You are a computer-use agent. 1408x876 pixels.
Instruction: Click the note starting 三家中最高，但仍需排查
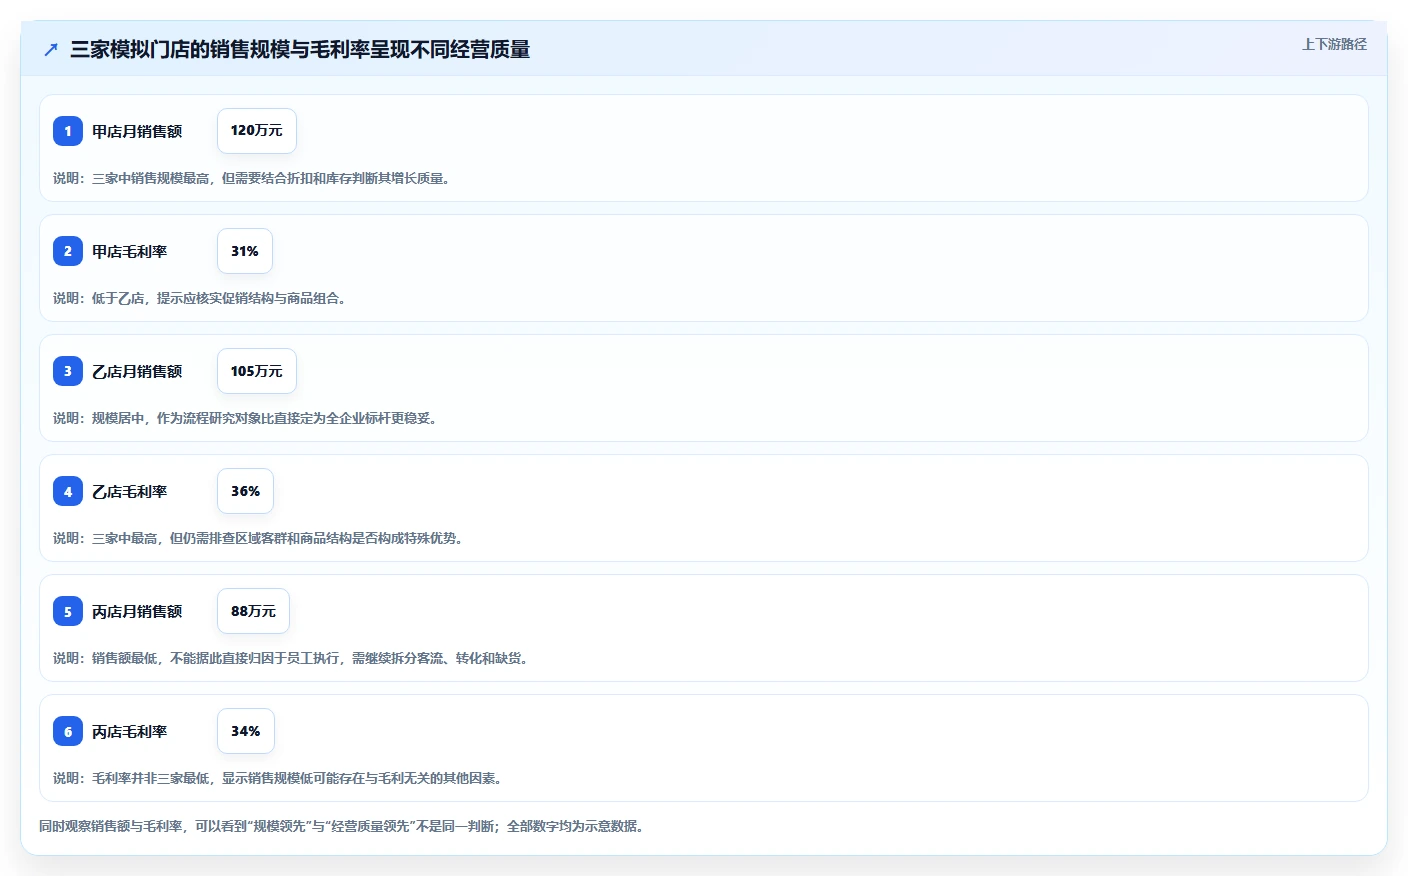pyautogui.click(x=258, y=538)
